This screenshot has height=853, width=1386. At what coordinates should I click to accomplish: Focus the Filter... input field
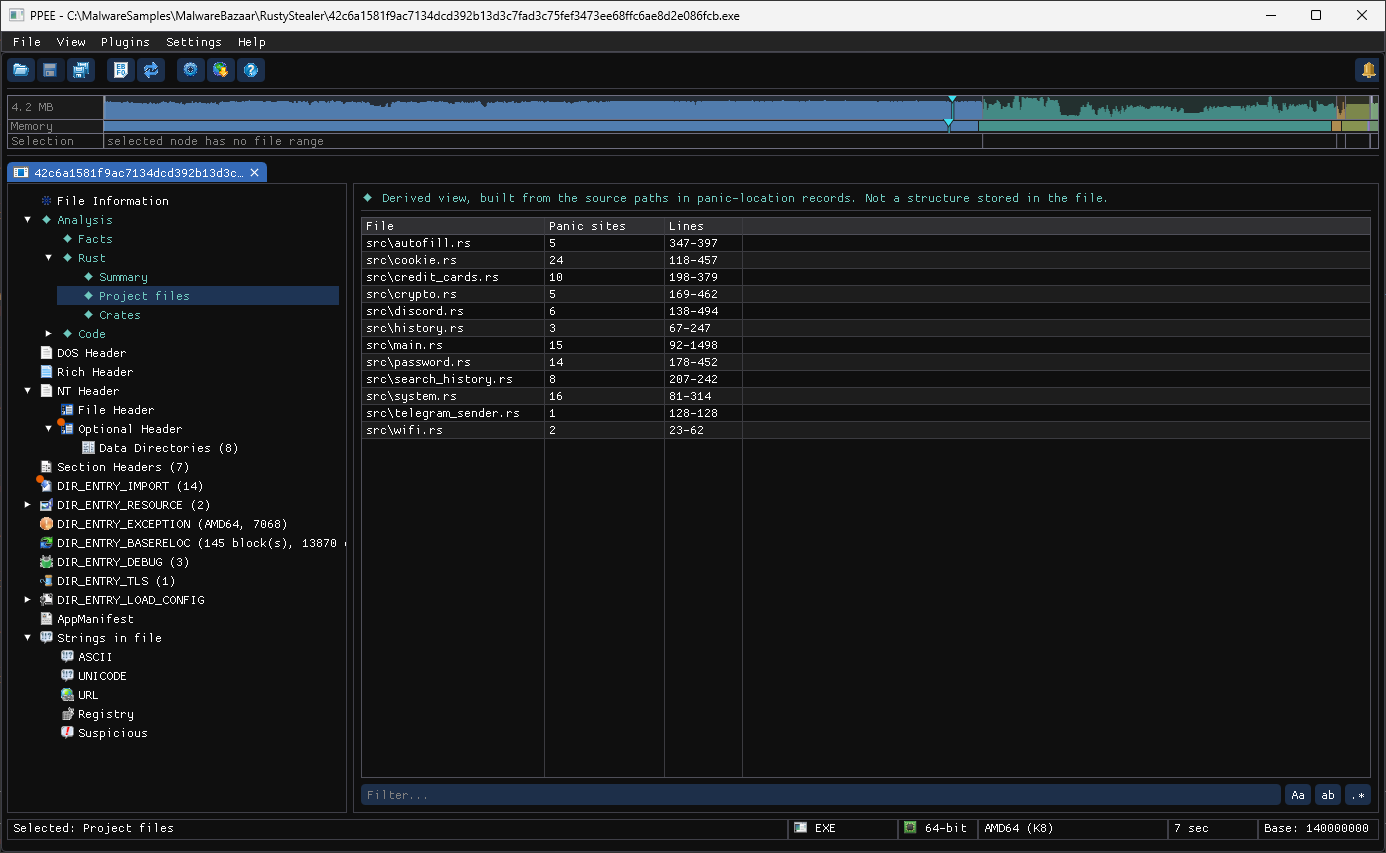[x=821, y=795]
